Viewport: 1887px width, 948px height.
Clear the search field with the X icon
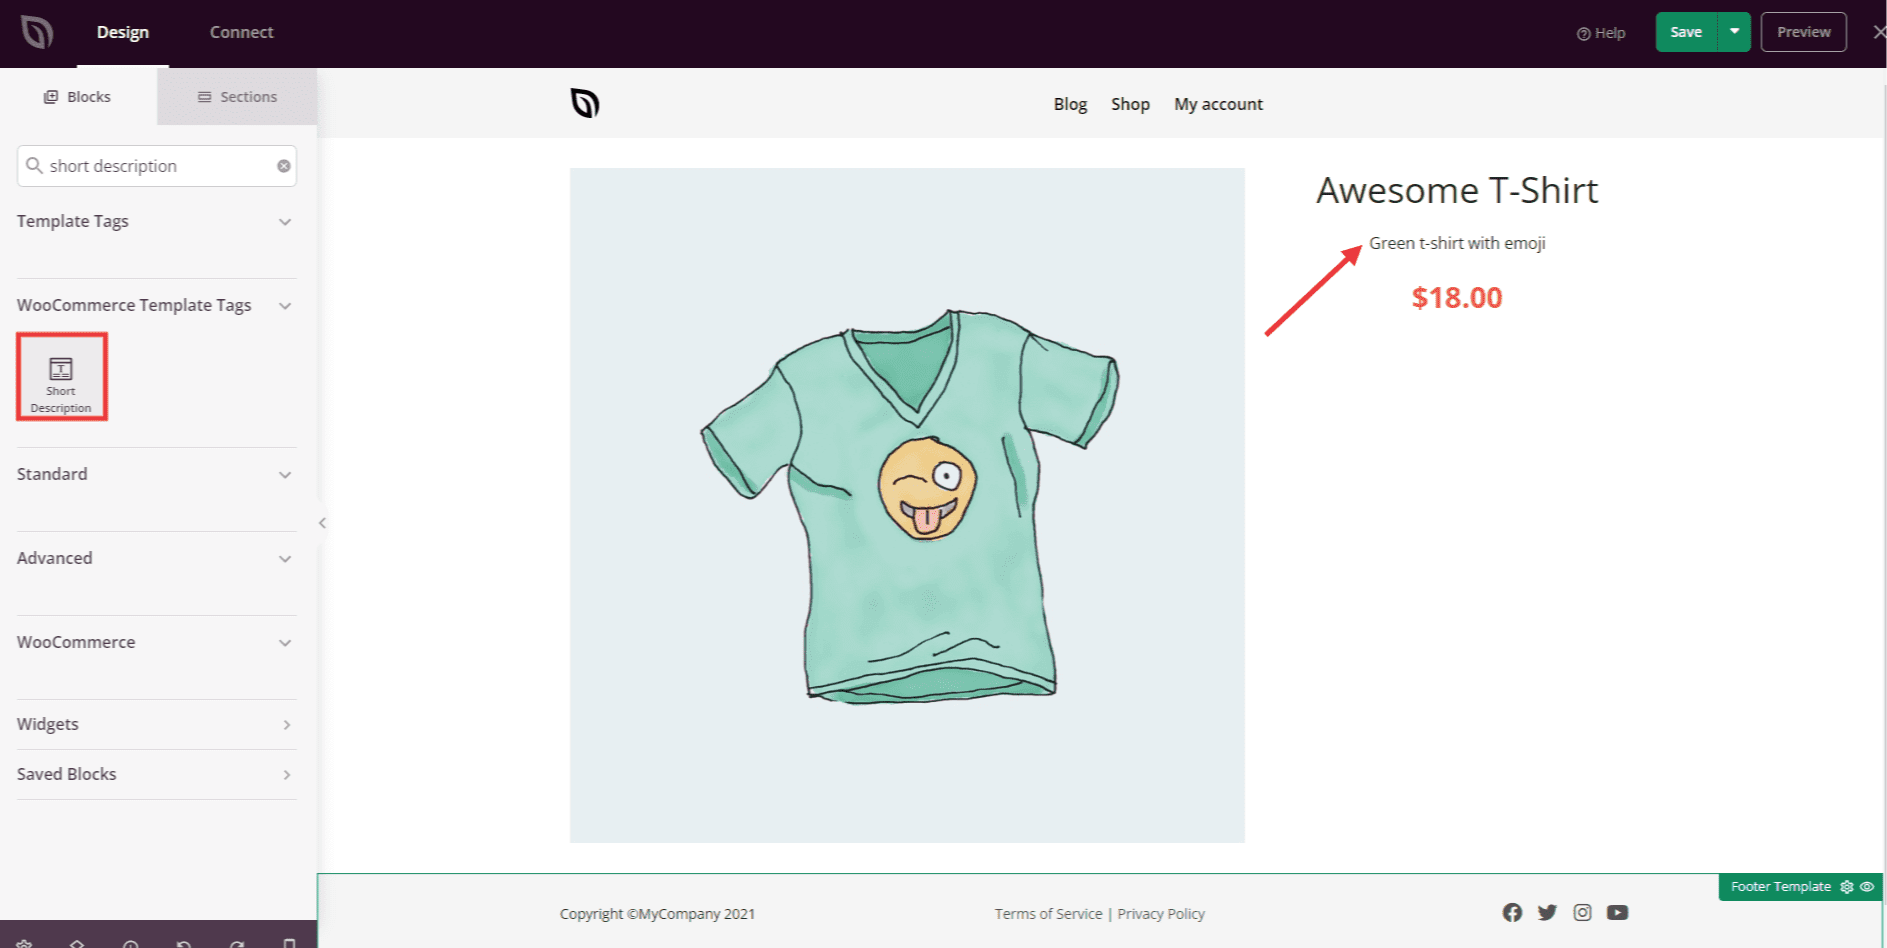[x=284, y=166]
